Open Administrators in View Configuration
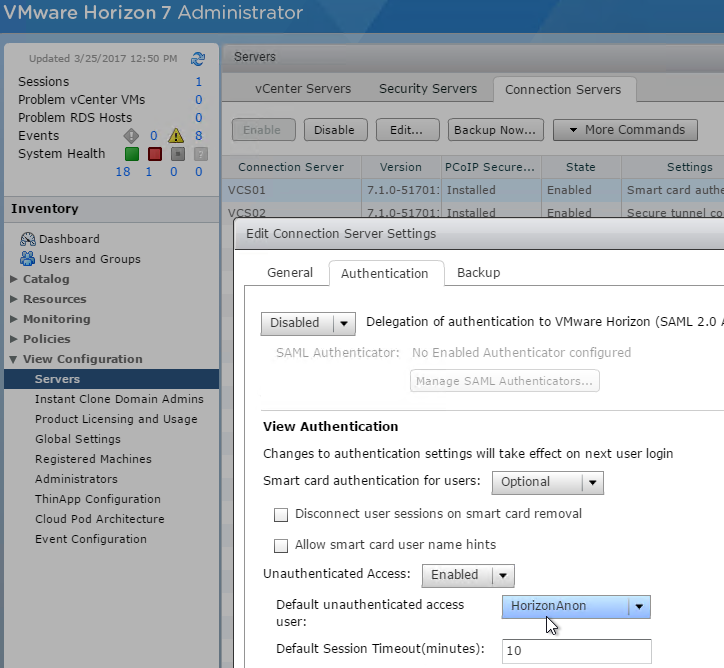This screenshot has width=724, height=668. tap(76, 479)
